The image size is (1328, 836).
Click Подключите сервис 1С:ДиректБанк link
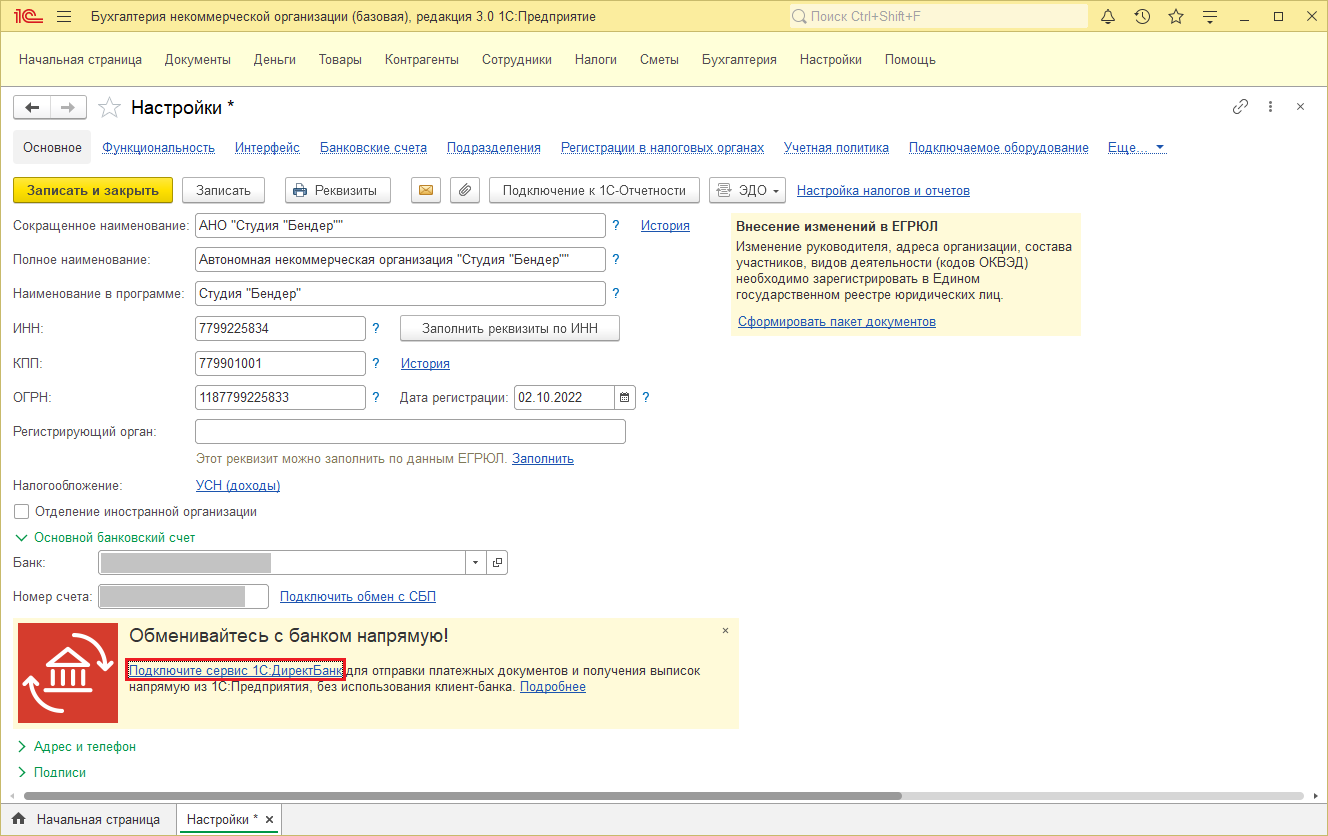tap(236, 670)
